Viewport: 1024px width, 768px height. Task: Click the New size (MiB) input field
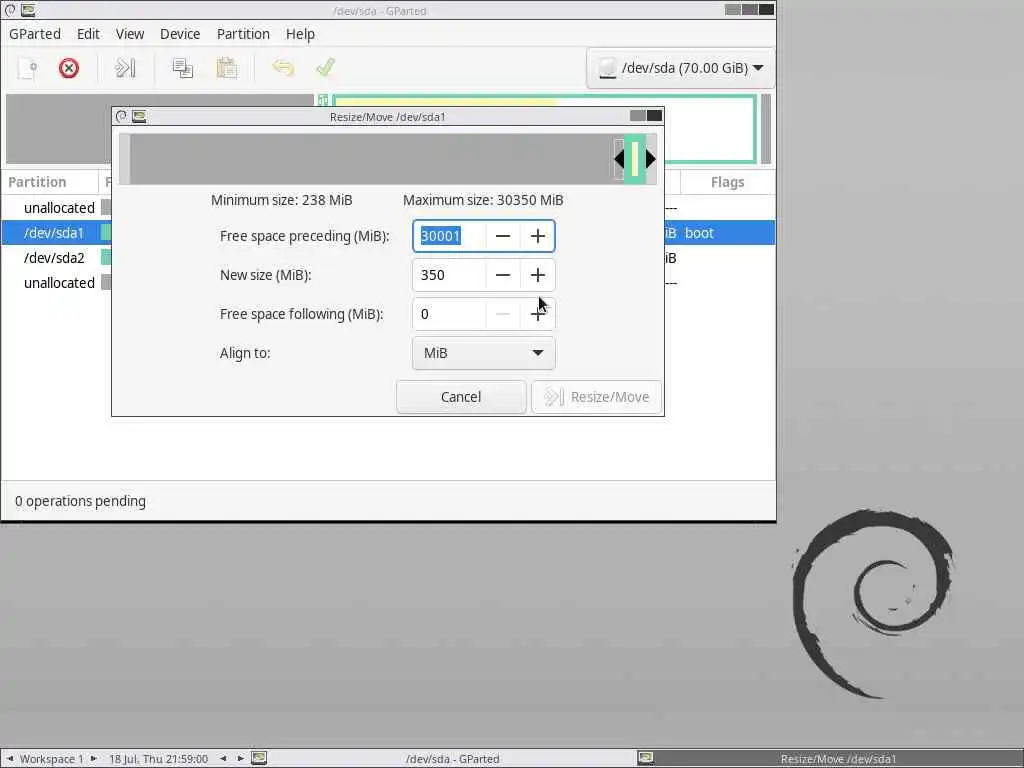(x=449, y=275)
